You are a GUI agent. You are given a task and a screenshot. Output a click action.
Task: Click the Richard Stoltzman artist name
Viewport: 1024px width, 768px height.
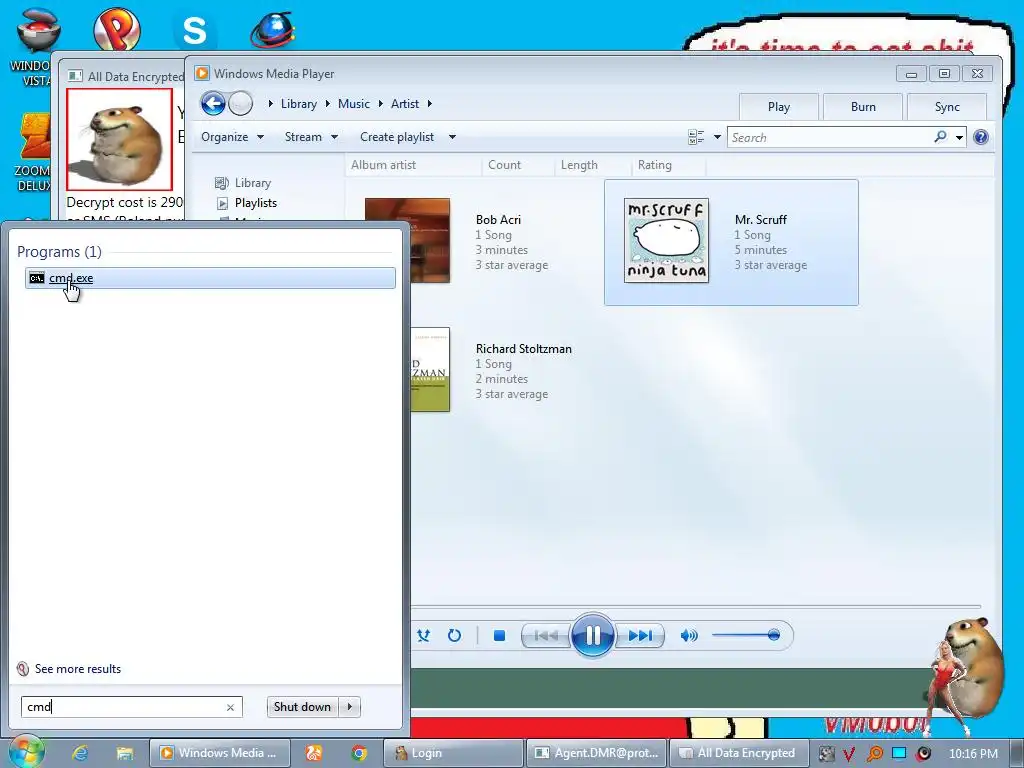point(524,349)
